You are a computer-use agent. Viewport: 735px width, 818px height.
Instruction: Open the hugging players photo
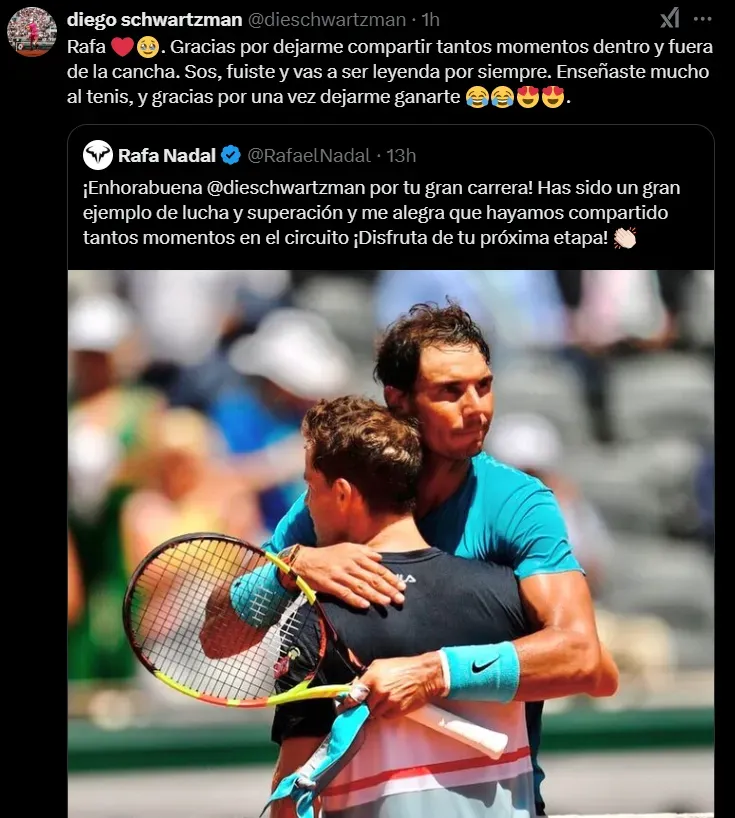[x=391, y=544]
